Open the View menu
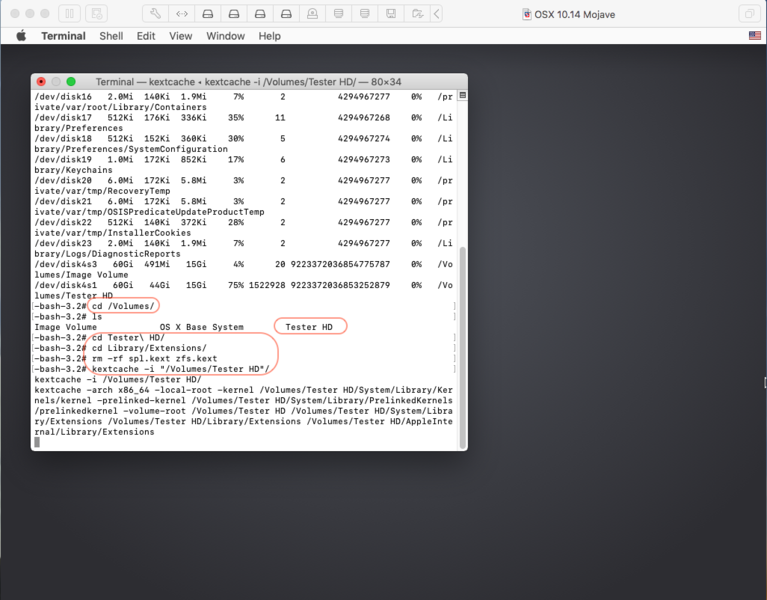The height and width of the screenshot is (600, 767). pos(180,36)
